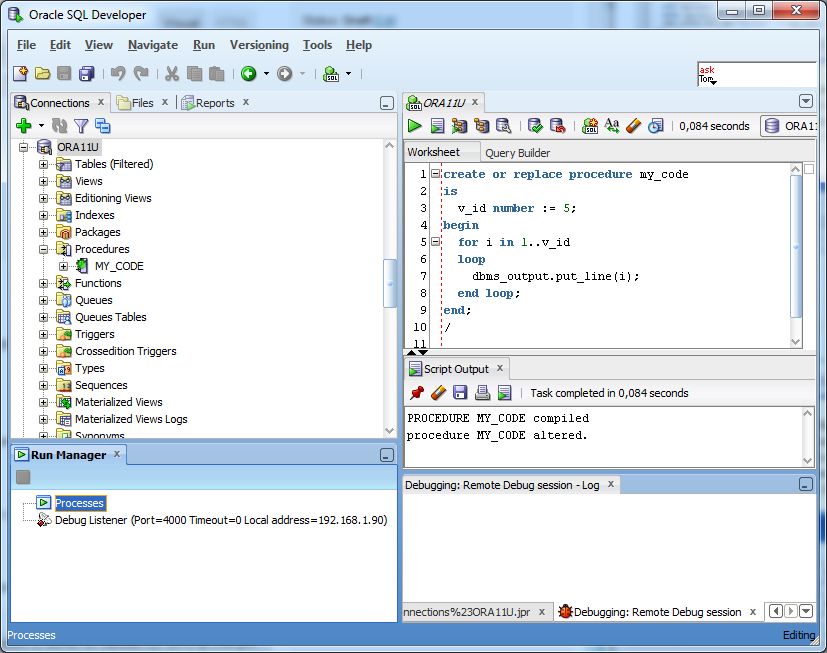Collapse the ORA11U connection node
The image size is (827, 653).
[x=23, y=147]
